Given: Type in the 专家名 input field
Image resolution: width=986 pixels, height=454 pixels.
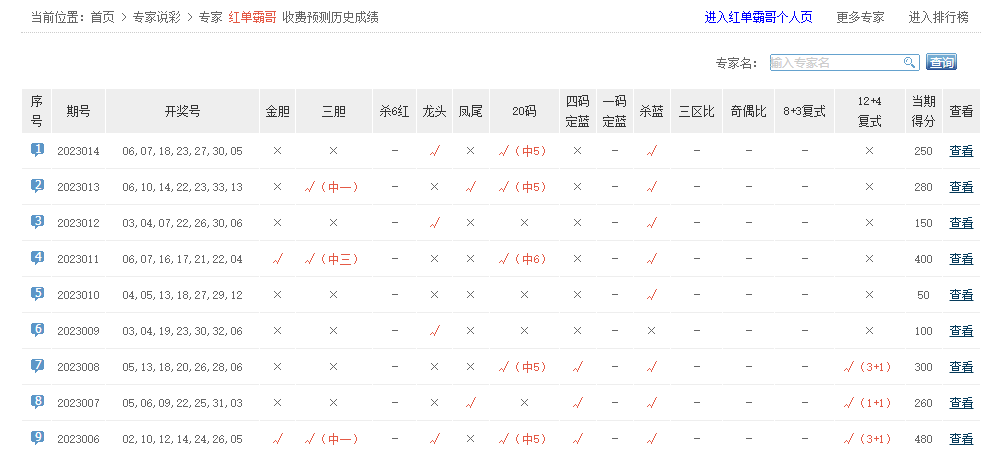Looking at the screenshot, I should click(x=836, y=62).
